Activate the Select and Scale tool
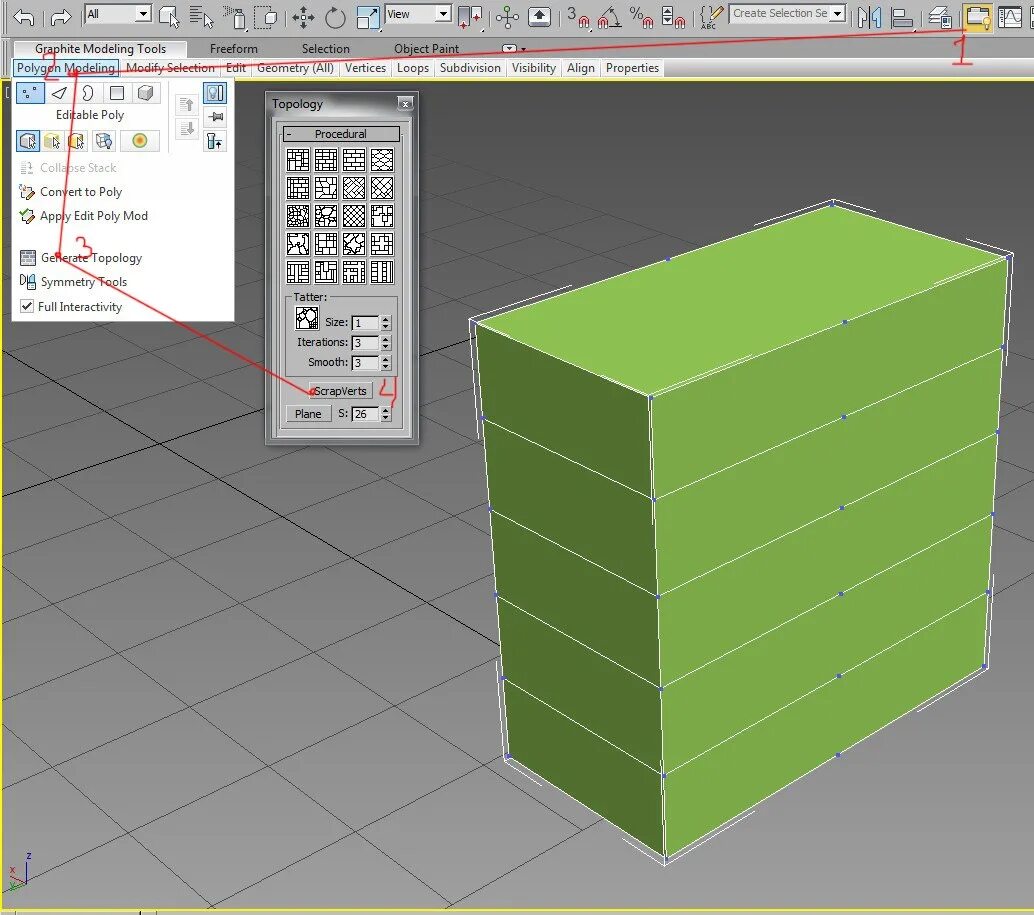 (x=368, y=17)
